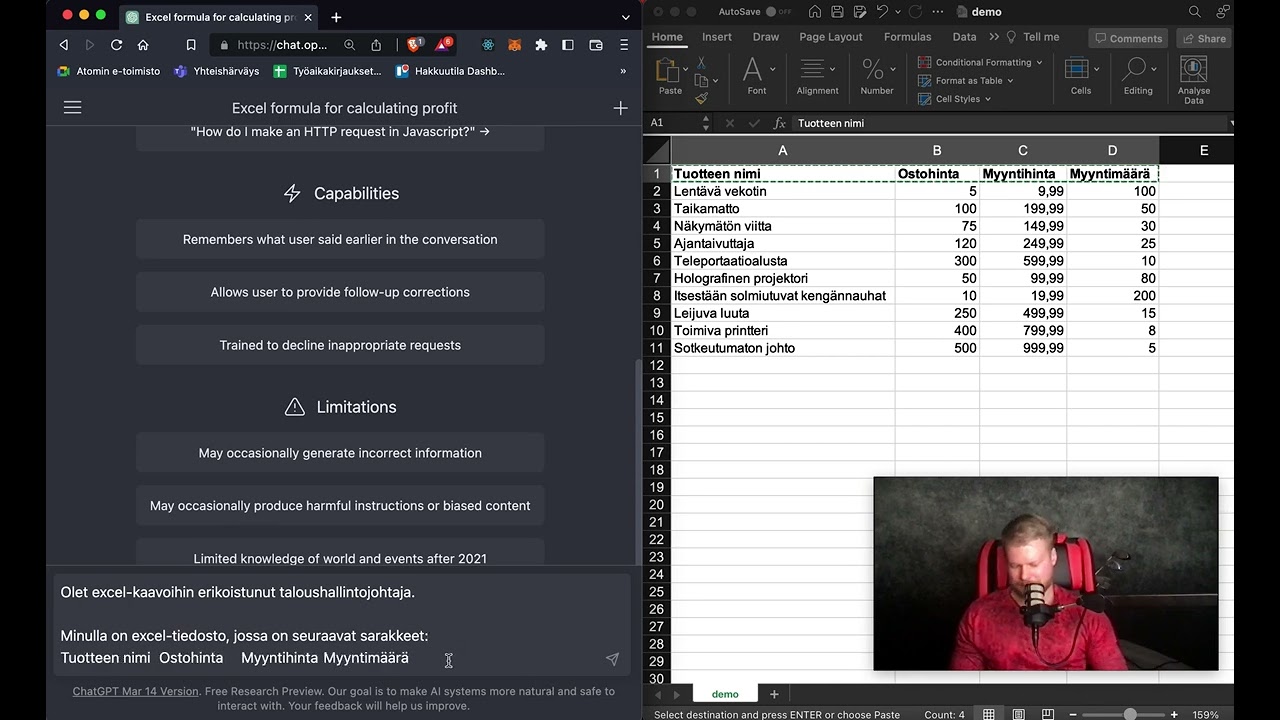The height and width of the screenshot is (720, 1280).
Task: Switch to Page Break Preview in status bar
Action: tap(1048, 714)
